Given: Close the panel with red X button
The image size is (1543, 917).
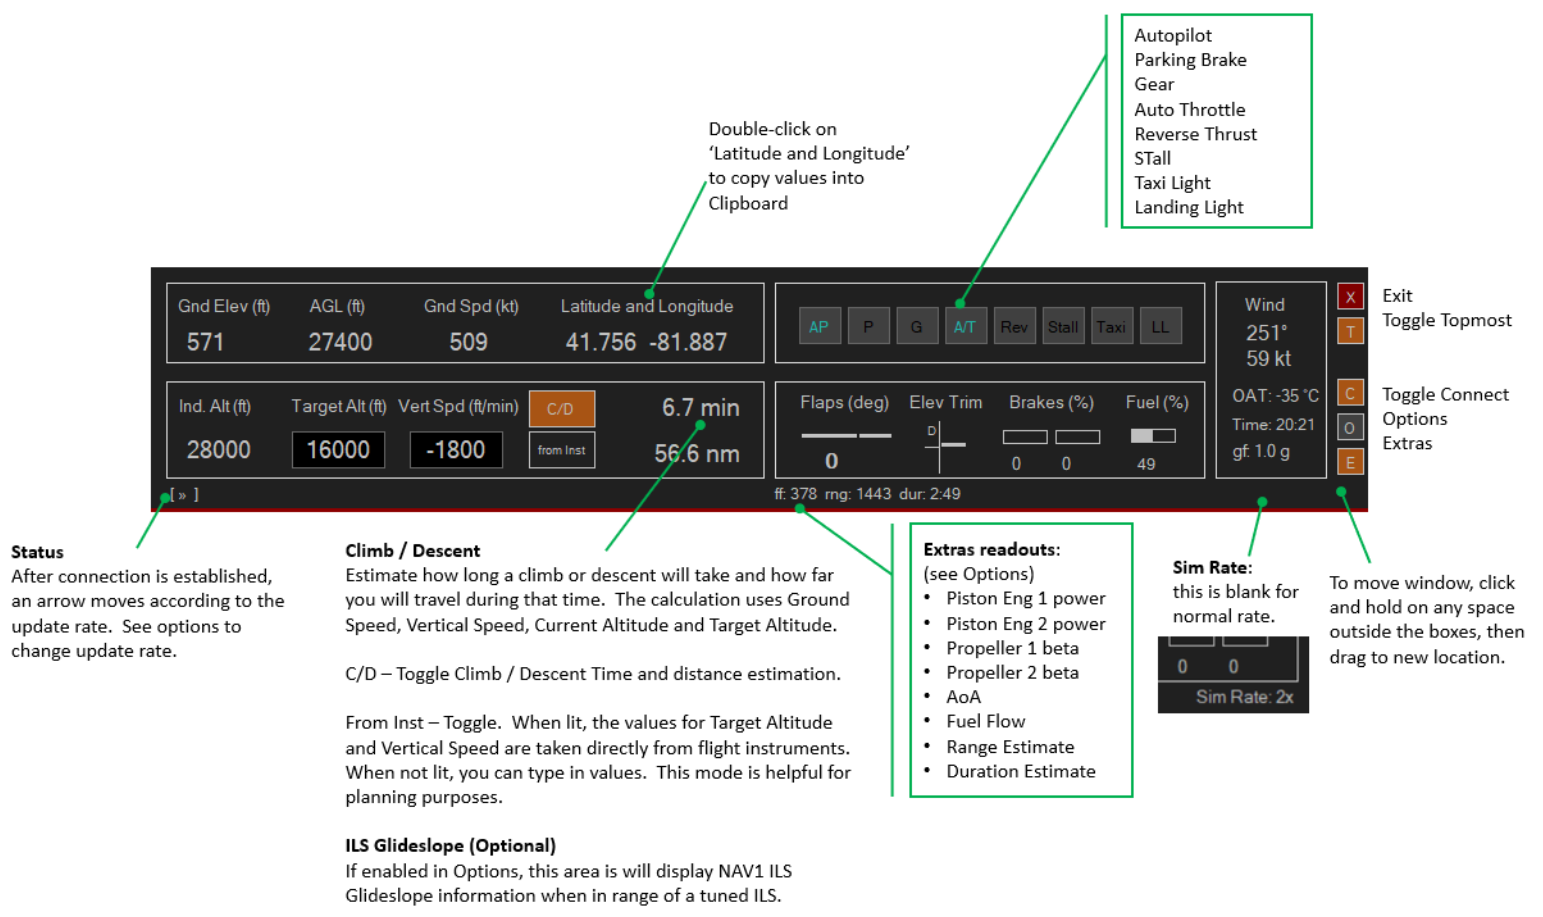Looking at the screenshot, I should [1350, 296].
